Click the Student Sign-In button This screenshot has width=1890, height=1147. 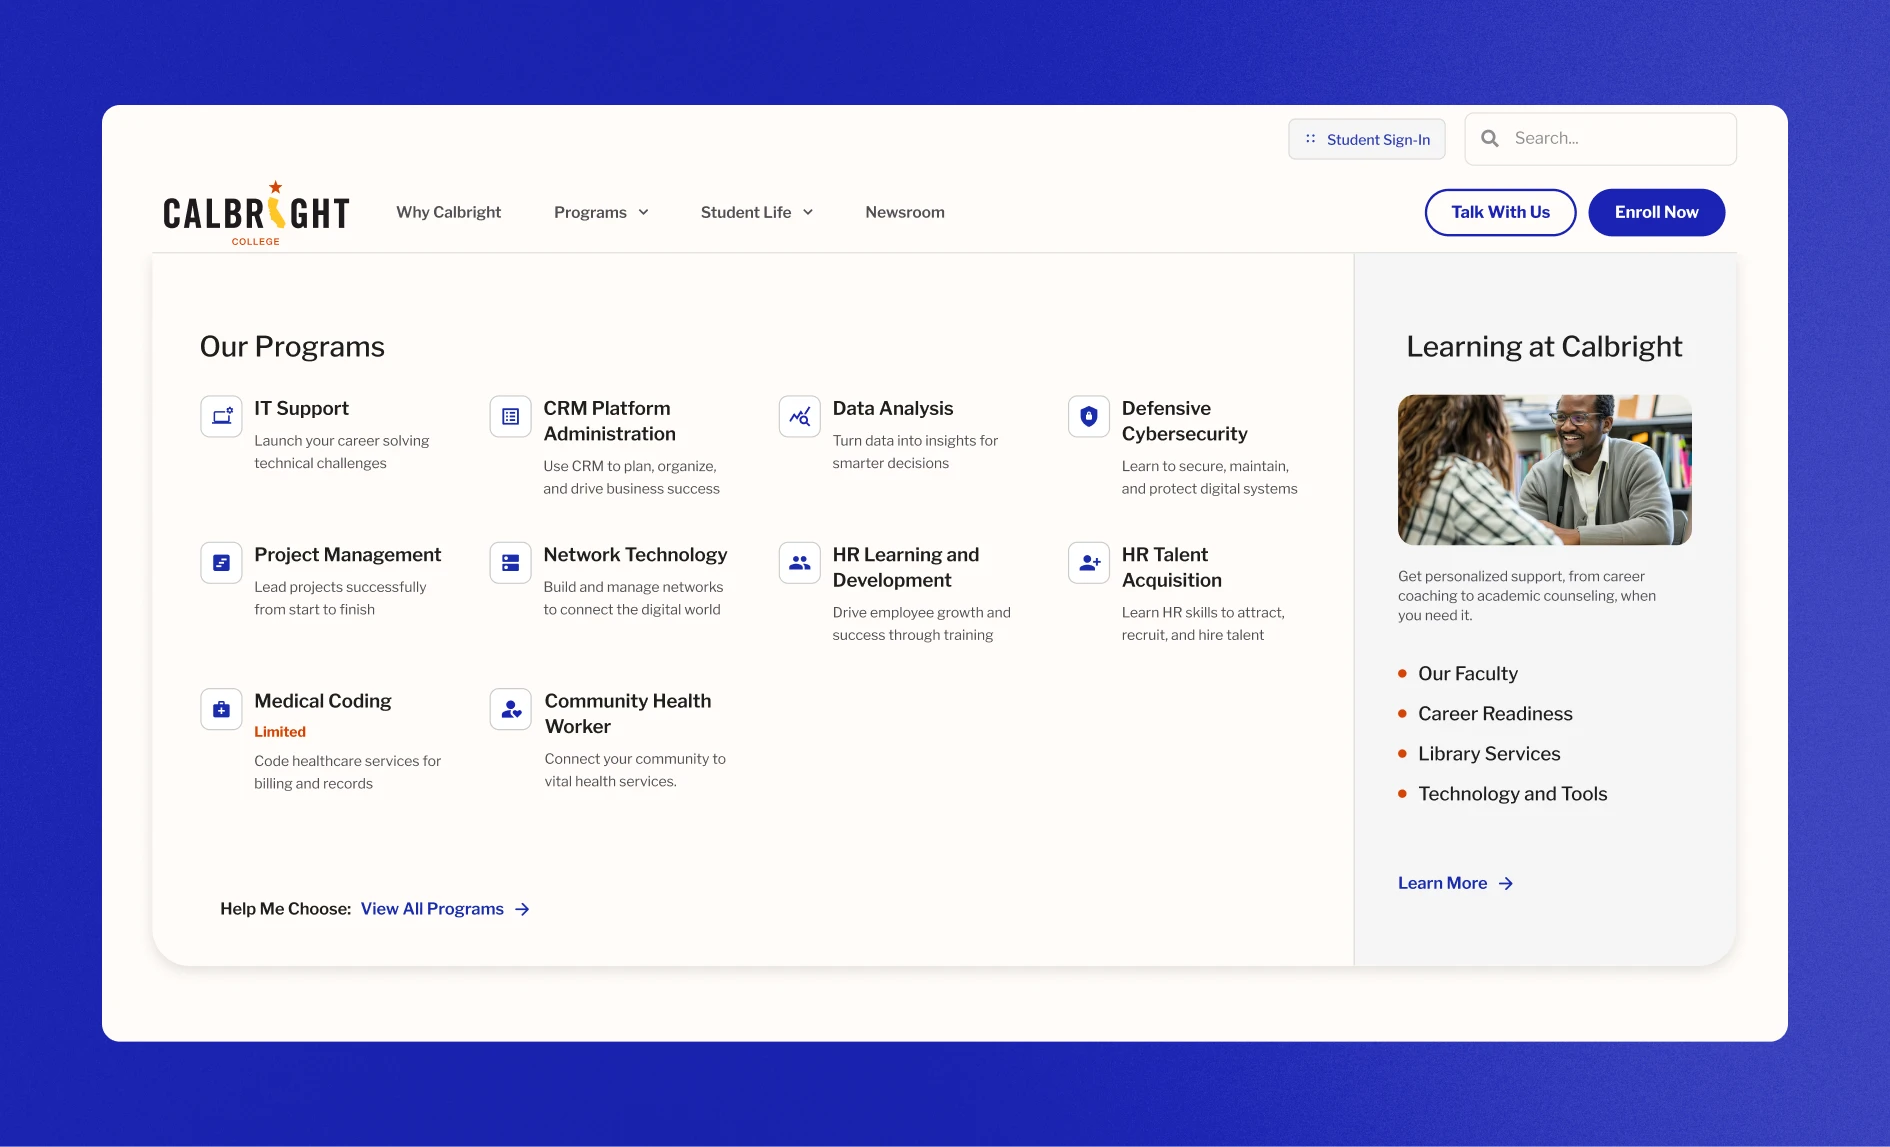1367,139
